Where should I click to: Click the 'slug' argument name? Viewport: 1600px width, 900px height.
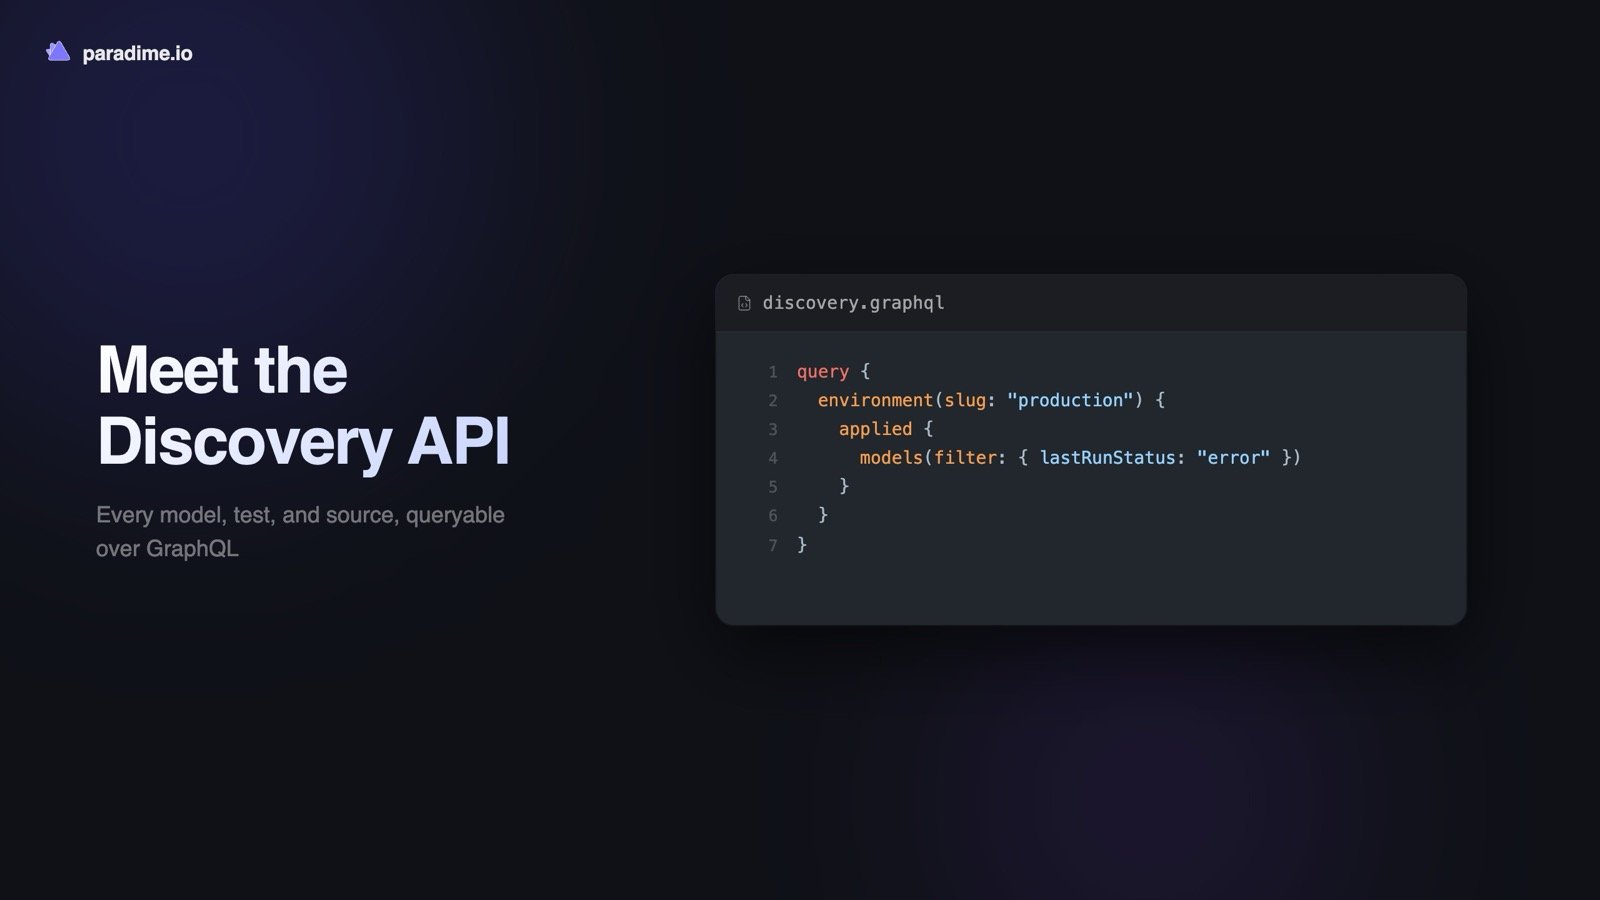pos(965,400)
